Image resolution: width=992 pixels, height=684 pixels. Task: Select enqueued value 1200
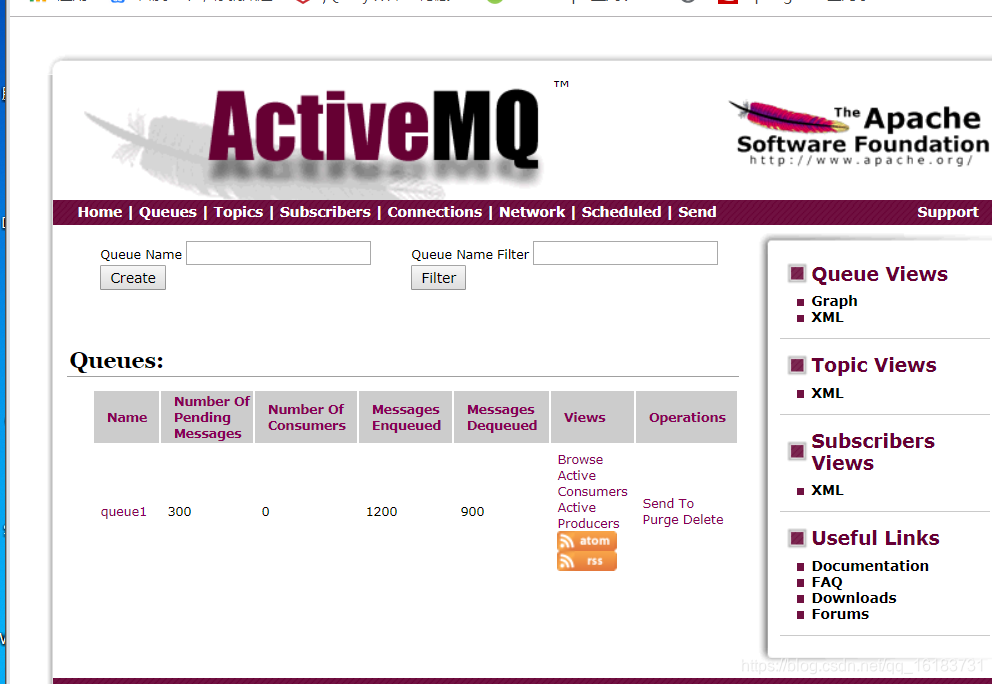click(x=381, y=511)
